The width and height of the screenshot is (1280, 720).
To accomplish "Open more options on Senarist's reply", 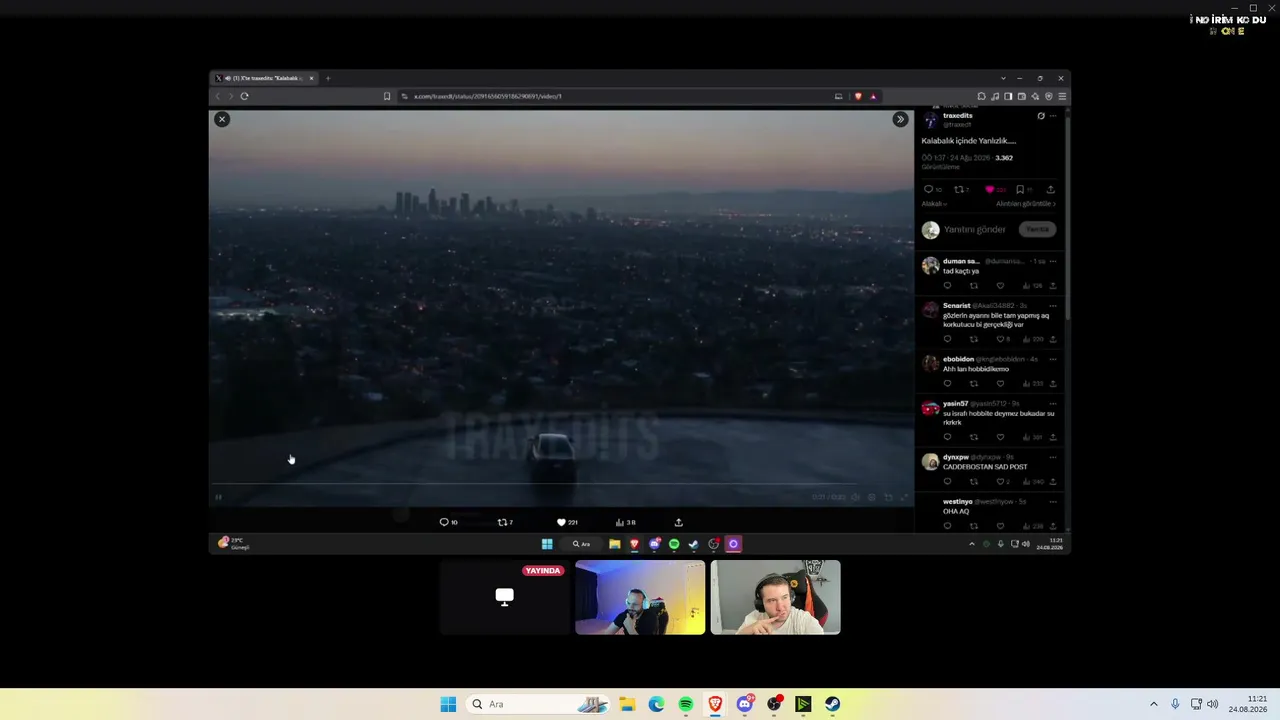I will click(x=1053, y=305).
